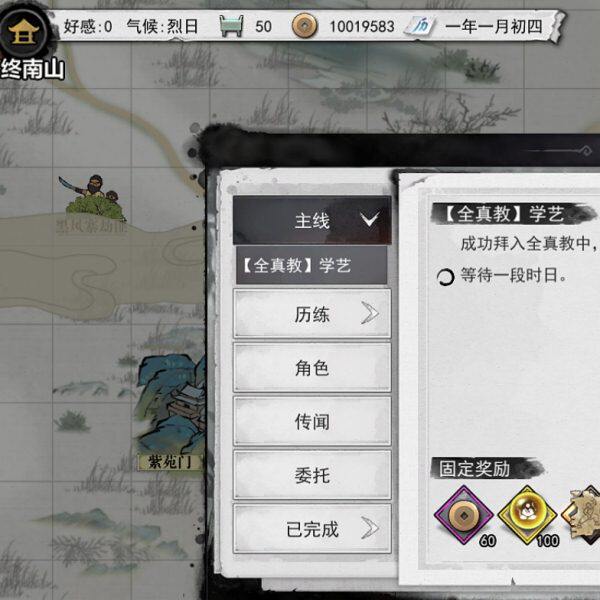Open the 角色 quest tab
Image resolution: width=600 pixels, height=600 pixels.
(x=312, y=368)
